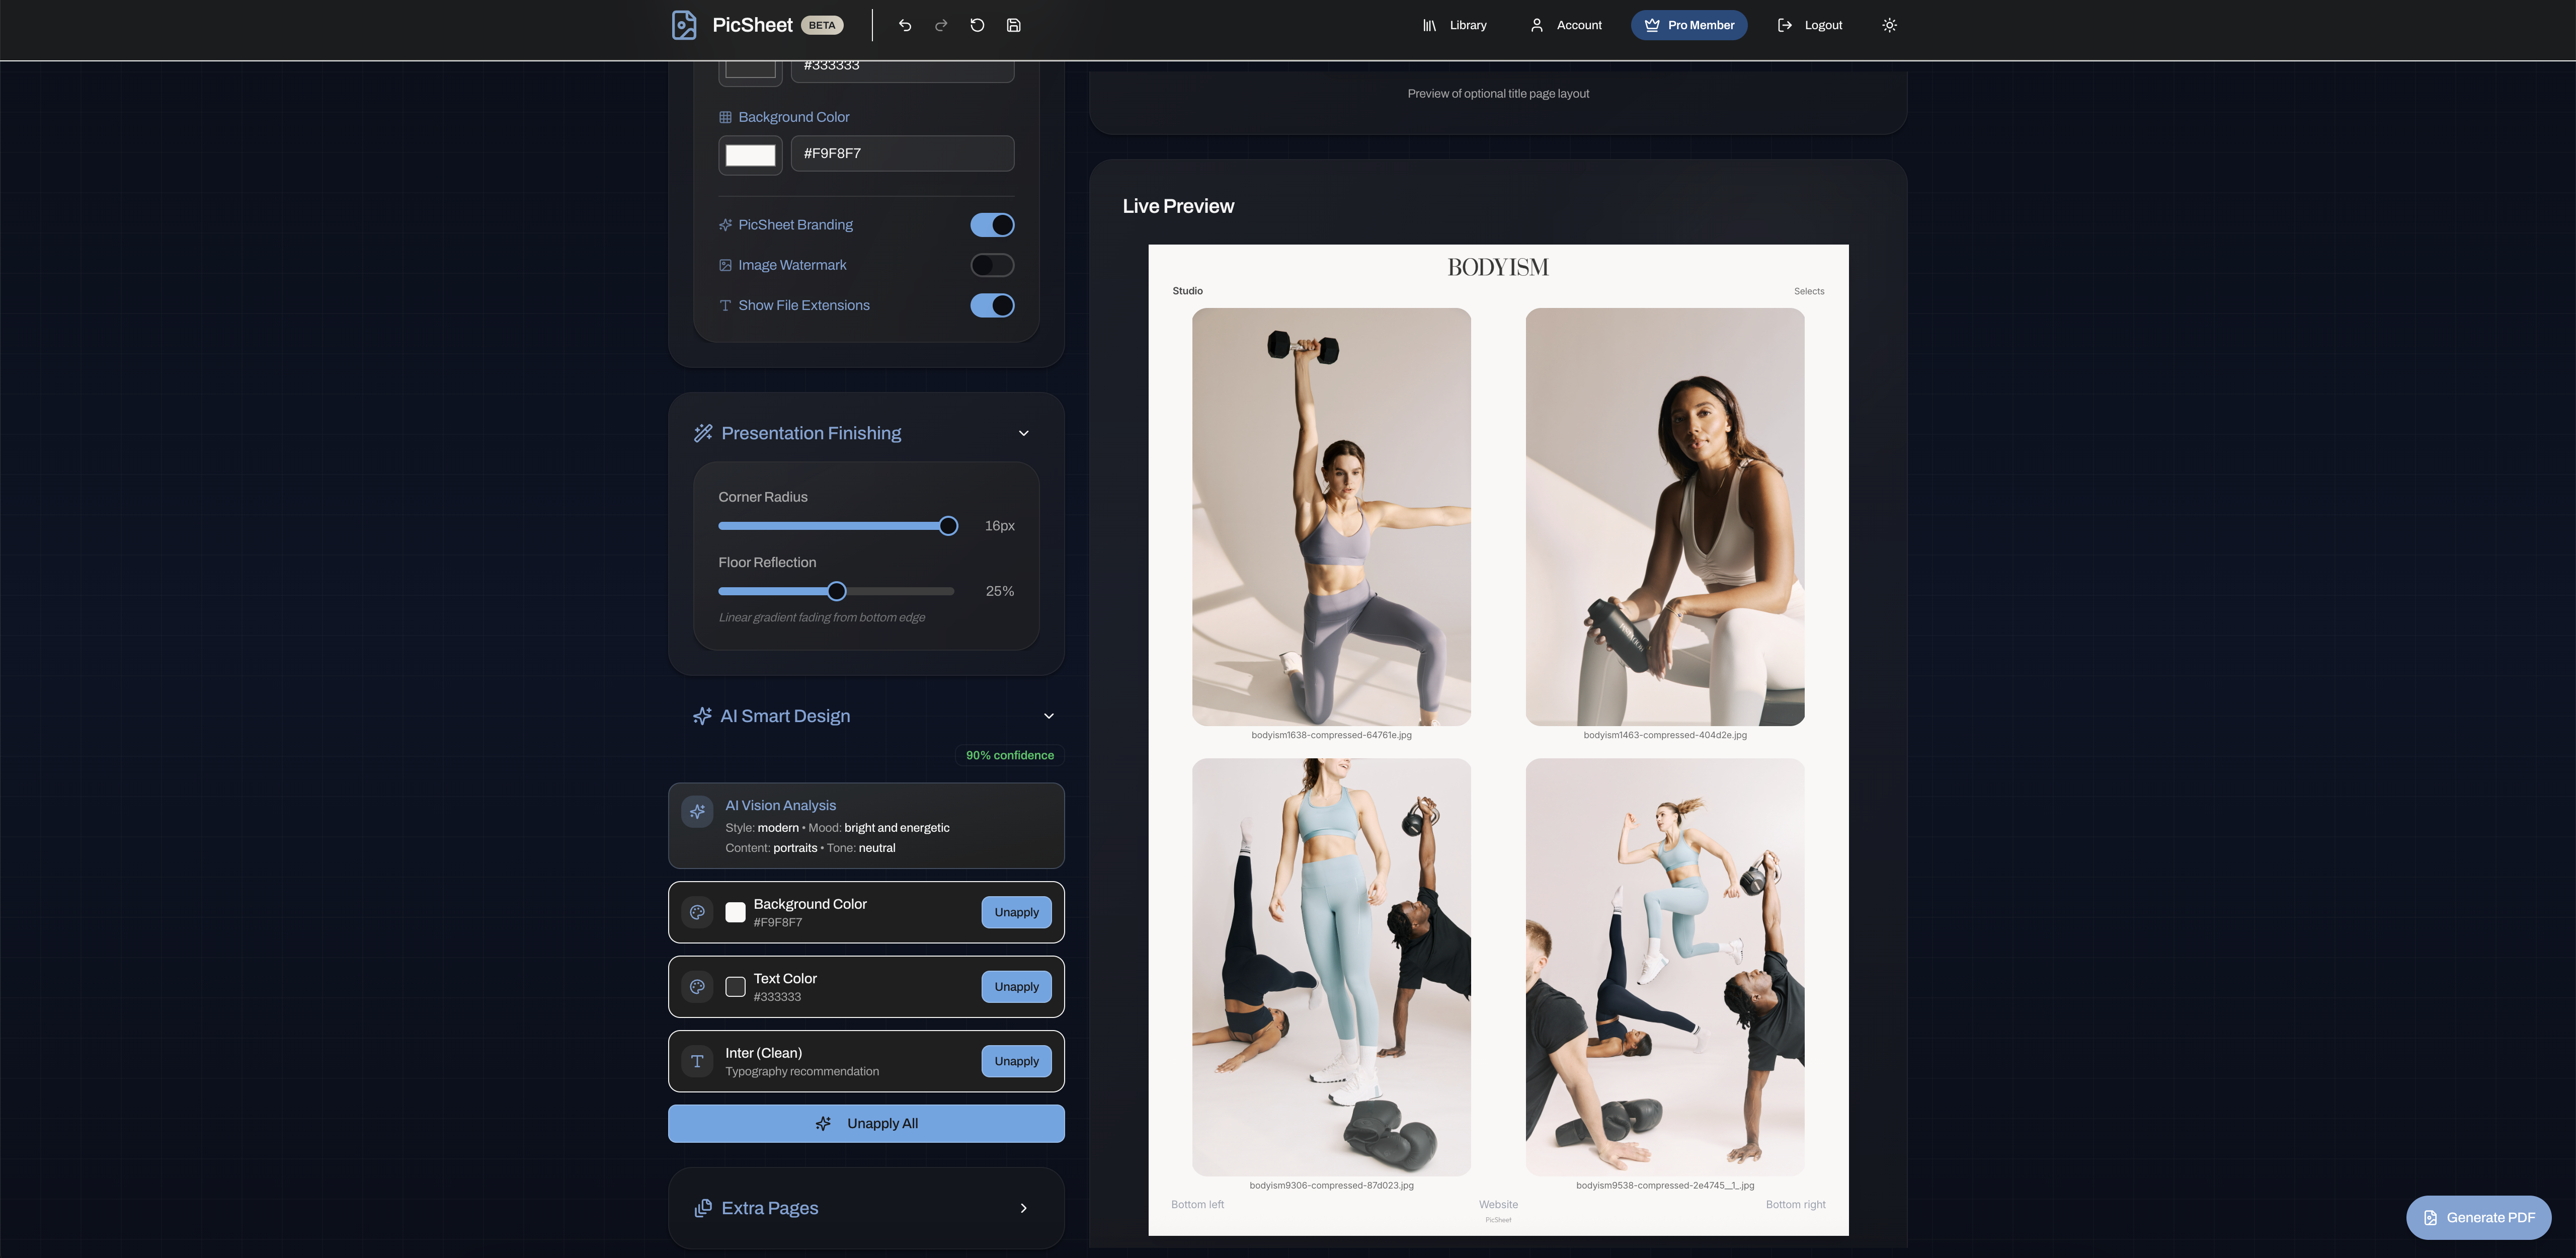
Task: Click the Bottom right footer text
Action: [1795, 1205]
